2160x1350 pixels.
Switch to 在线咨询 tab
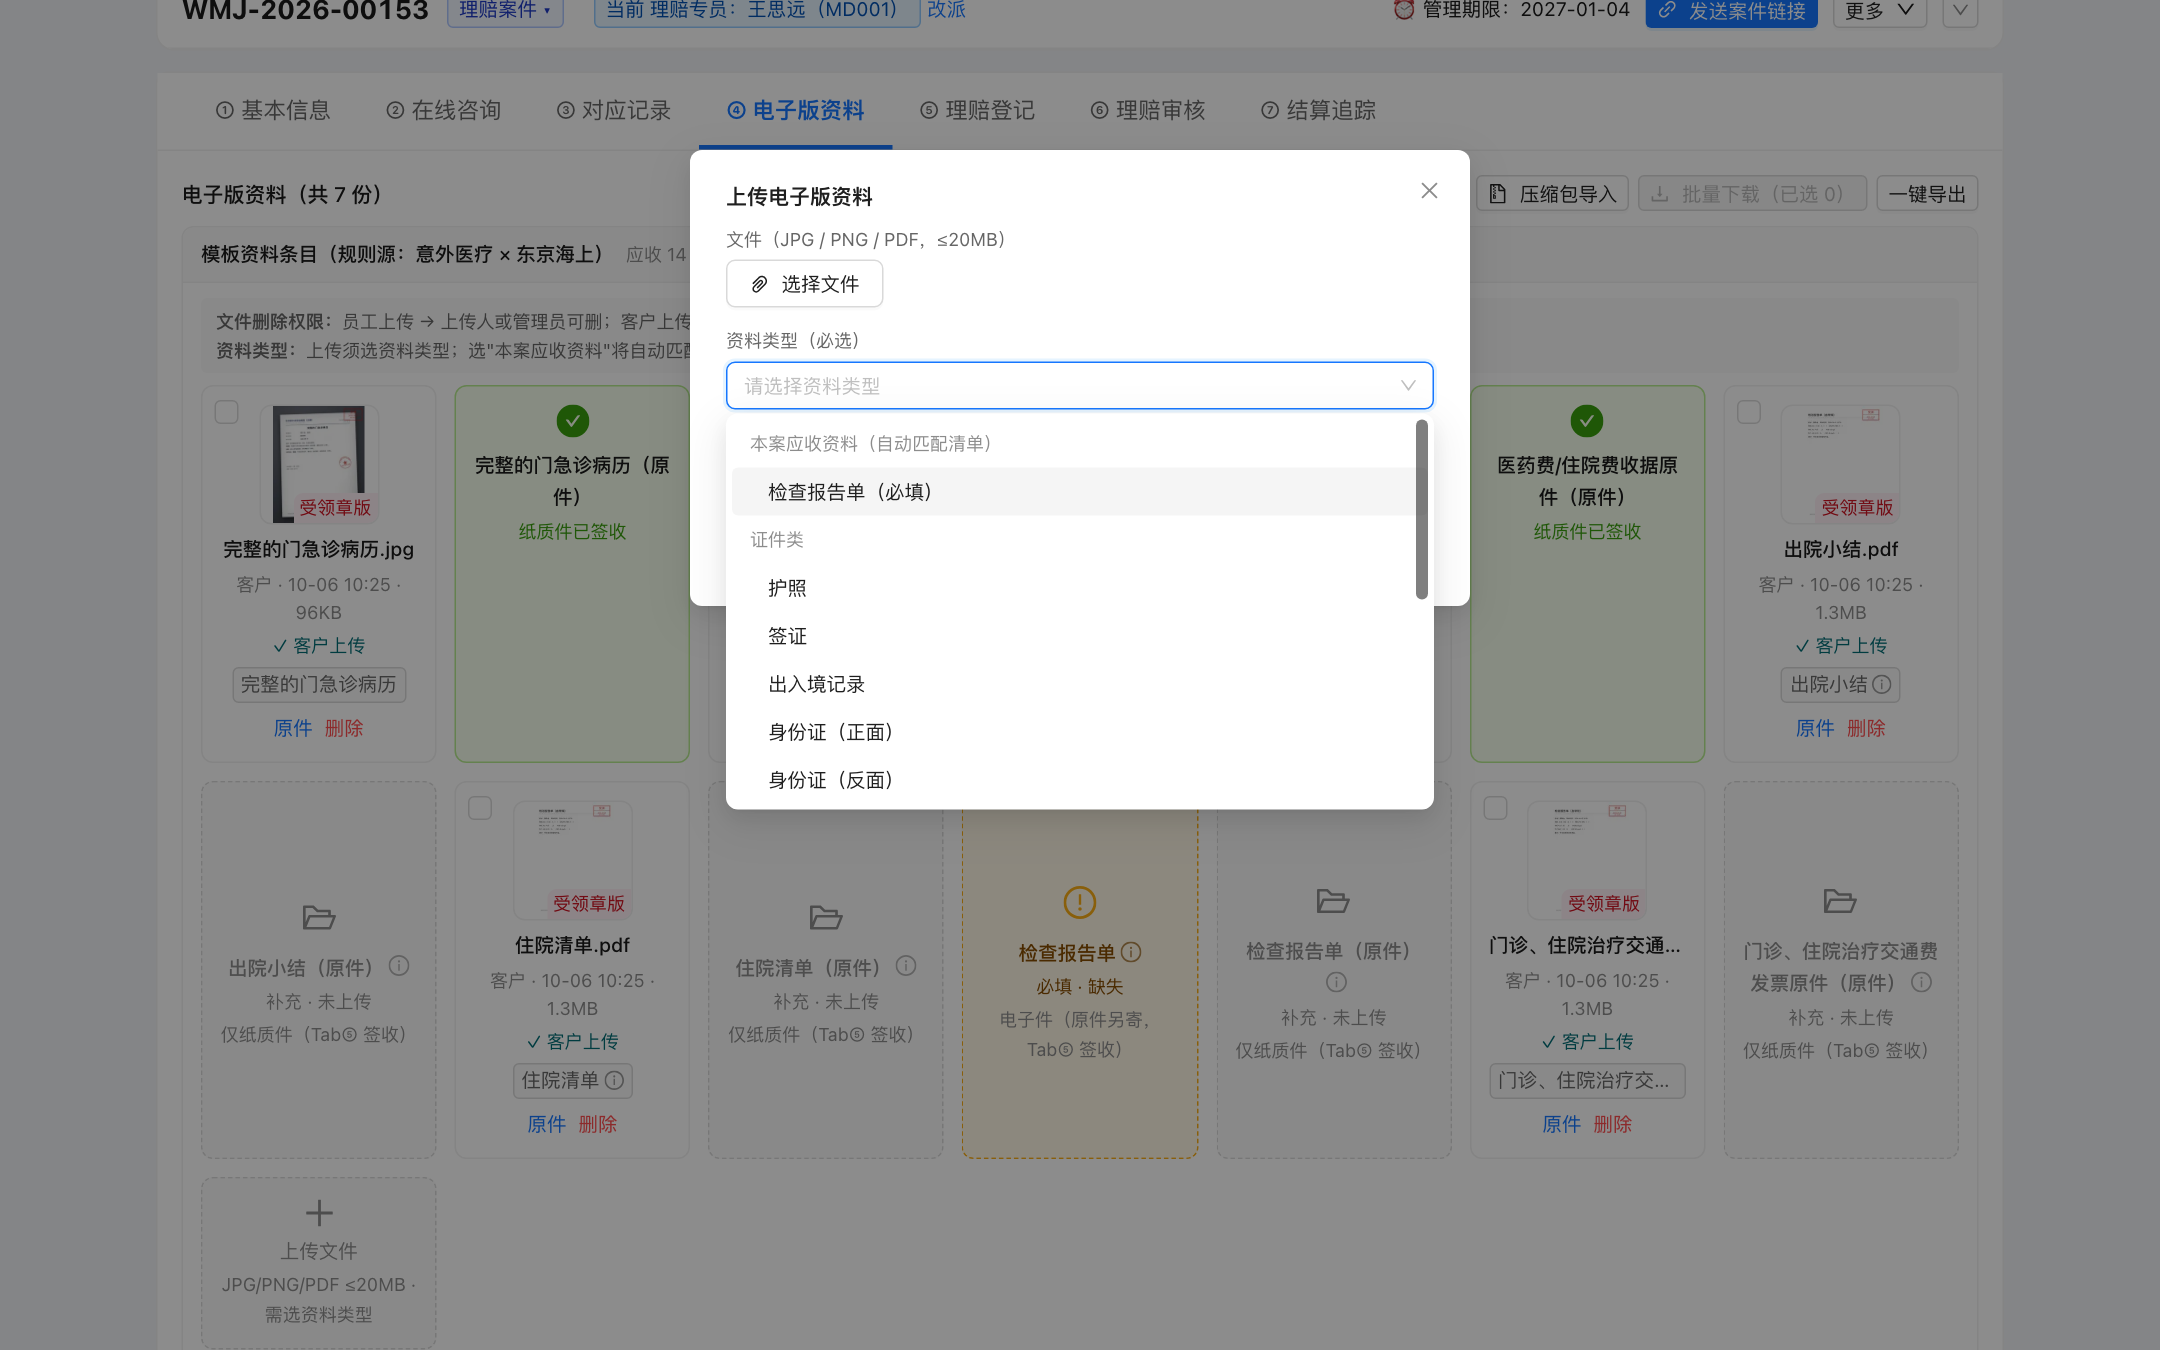pyautogui.click(x=444, y=110)
